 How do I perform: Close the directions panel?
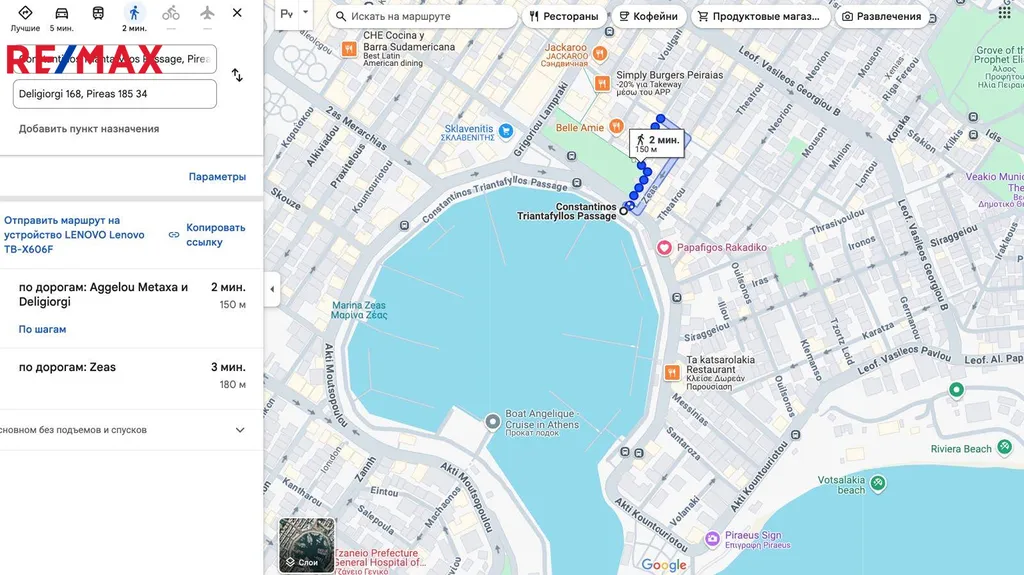237,13
